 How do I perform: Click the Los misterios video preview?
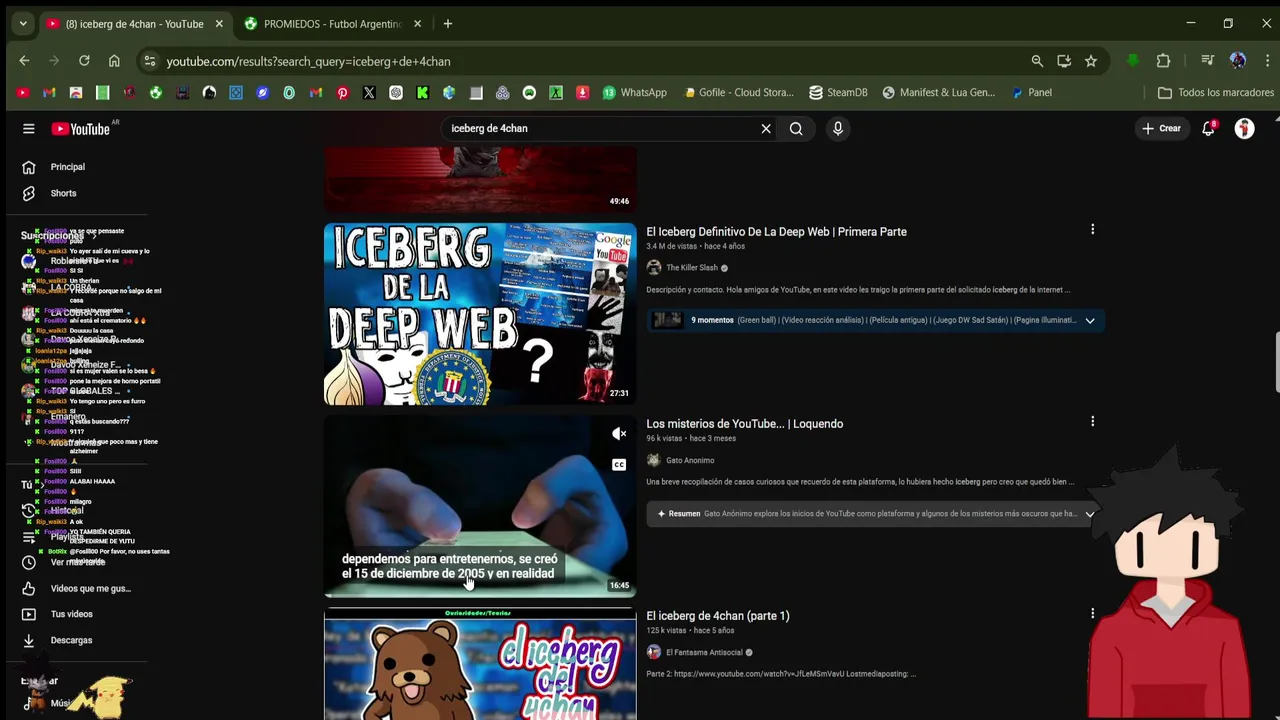480,506
